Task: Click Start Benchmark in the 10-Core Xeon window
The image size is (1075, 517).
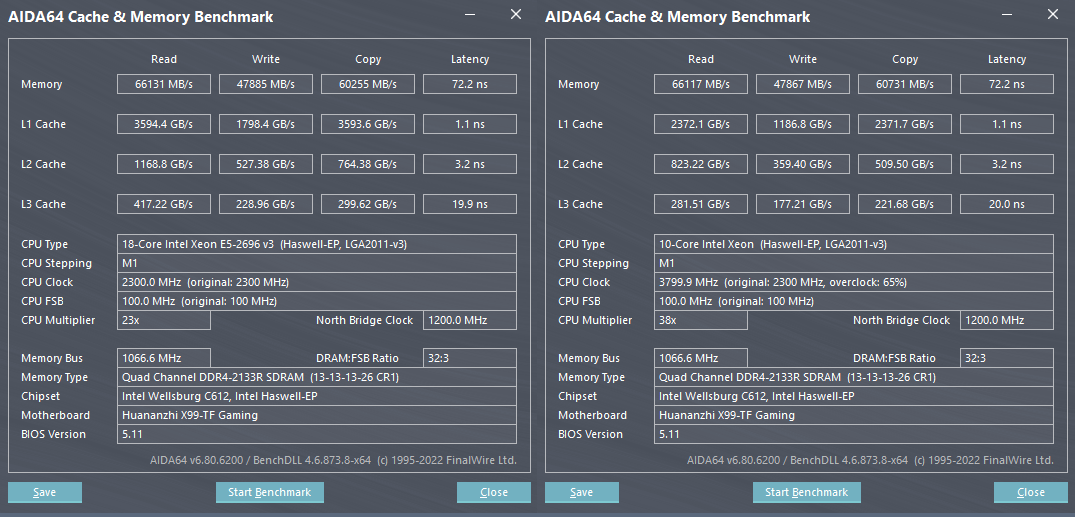Action: click(806, 492)
